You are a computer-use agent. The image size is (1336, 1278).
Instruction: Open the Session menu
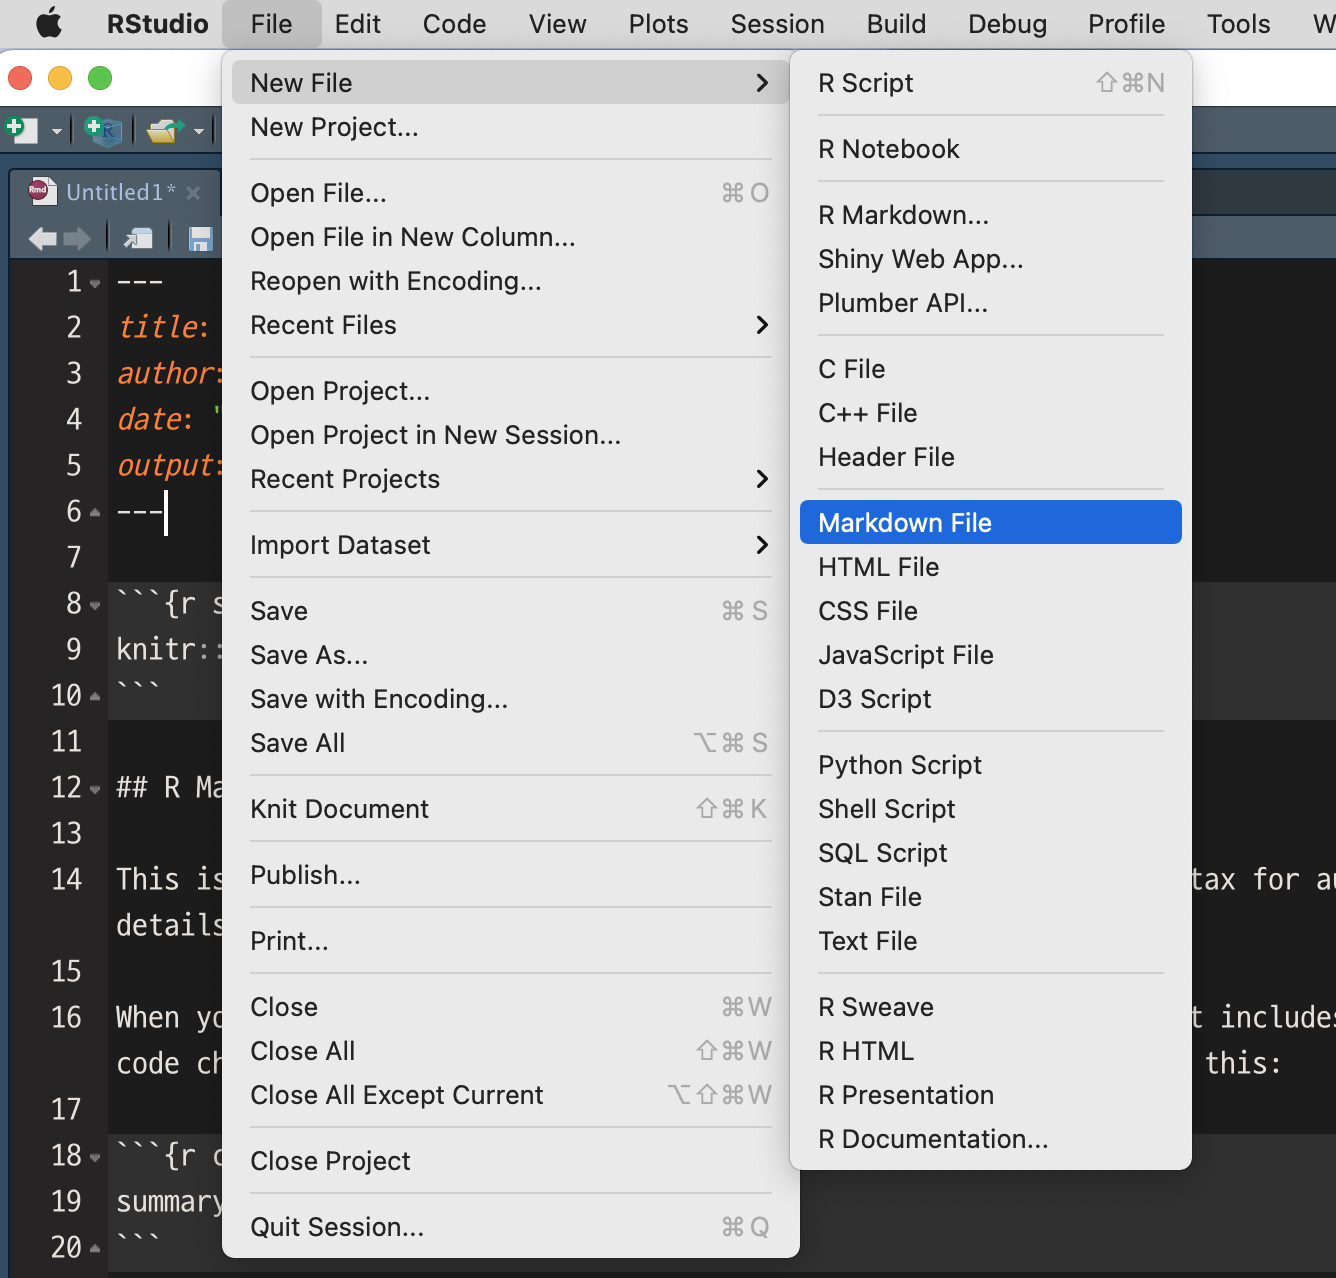pos(777,24)
